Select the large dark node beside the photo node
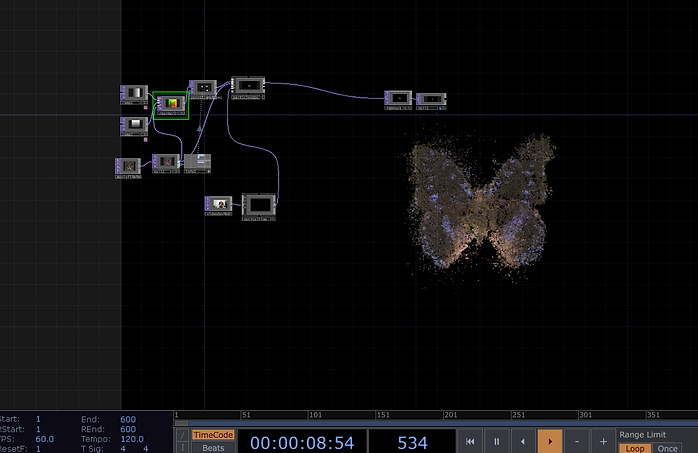The image size is (698, 453). pos(259,207)
